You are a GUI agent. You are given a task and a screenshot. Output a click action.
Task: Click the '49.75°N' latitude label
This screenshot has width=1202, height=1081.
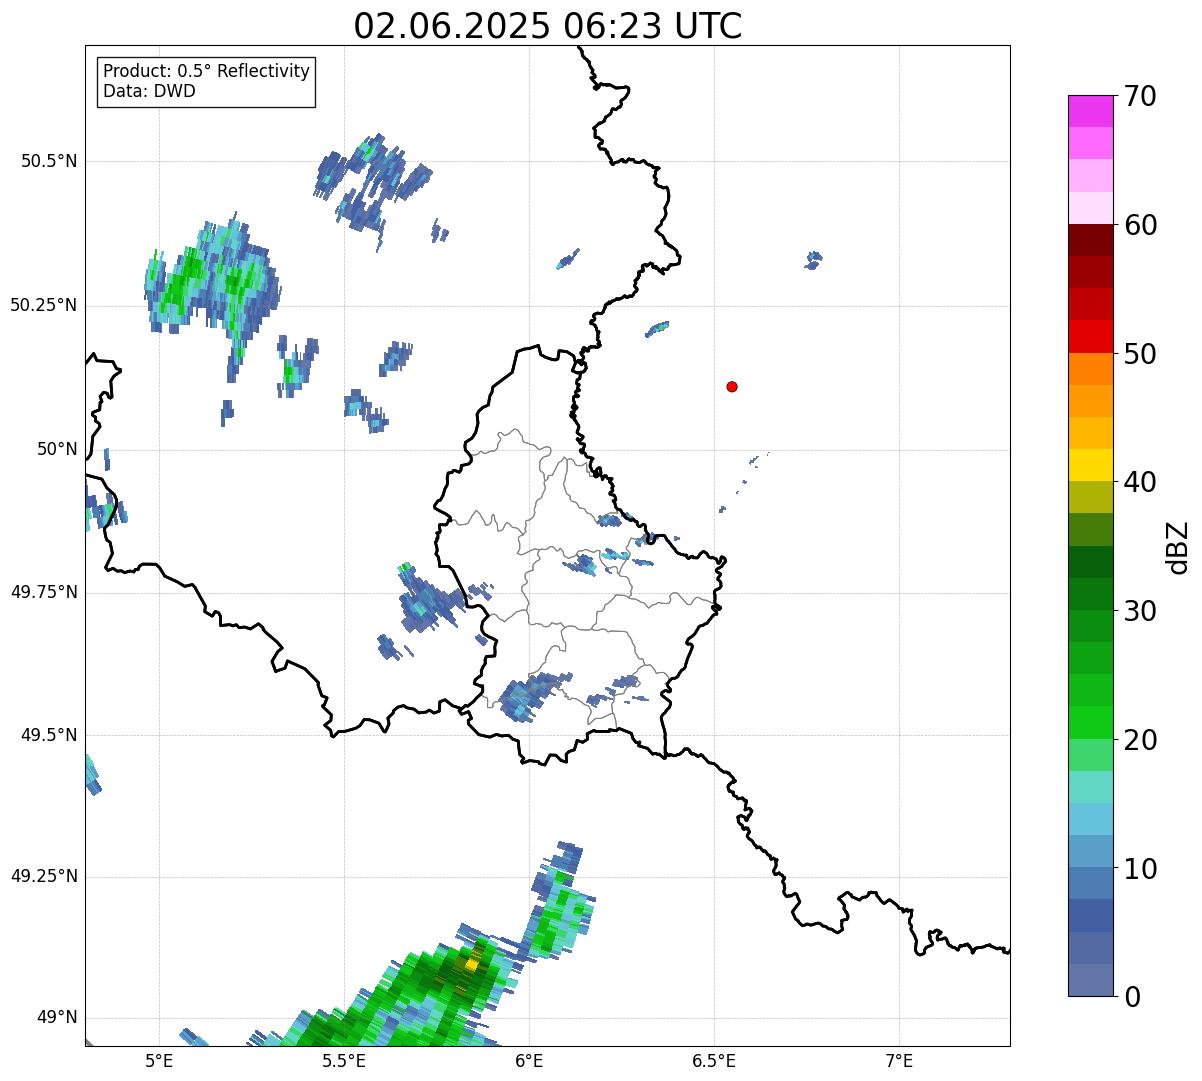44,592
